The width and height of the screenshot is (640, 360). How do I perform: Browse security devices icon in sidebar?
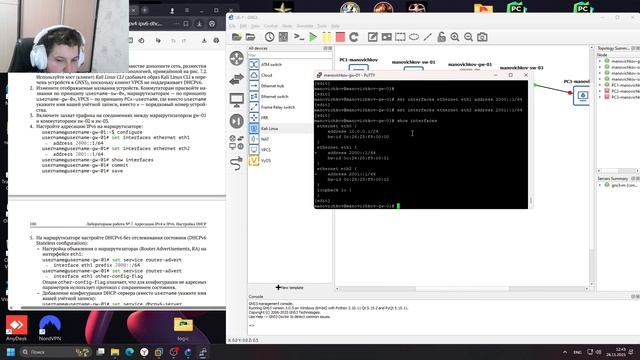(x=237, y=121)
